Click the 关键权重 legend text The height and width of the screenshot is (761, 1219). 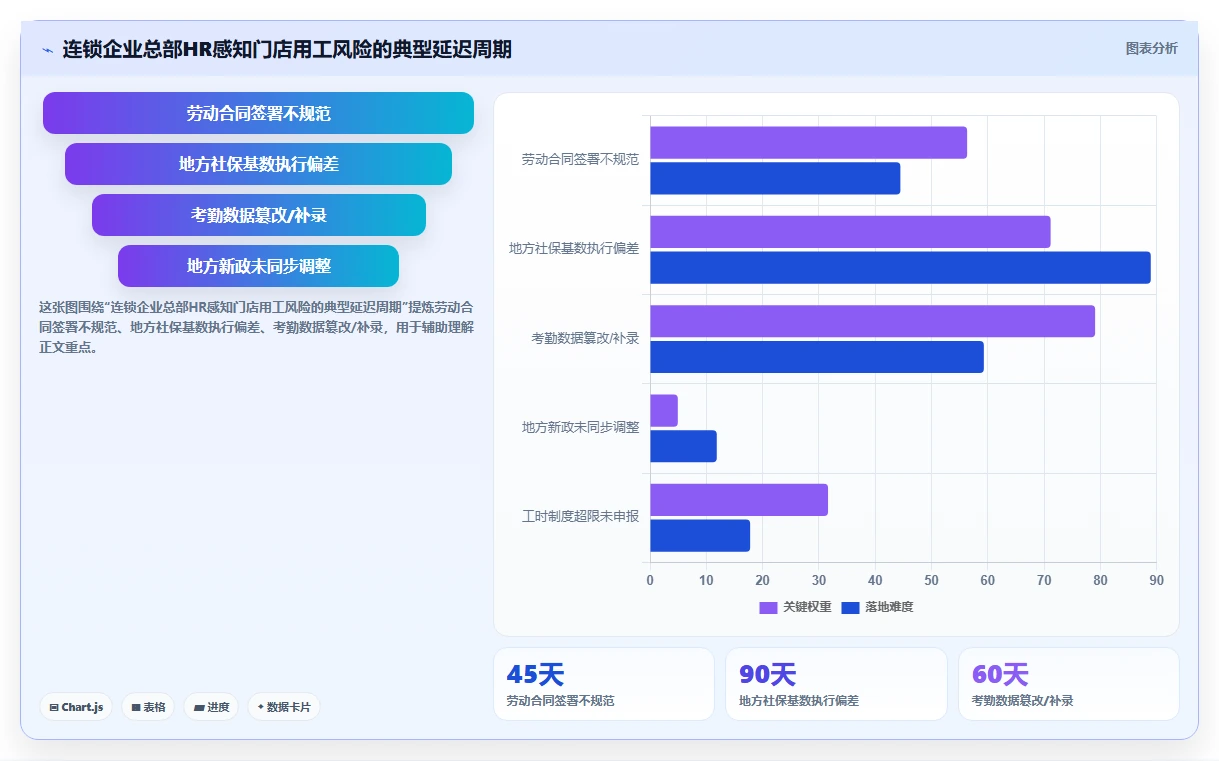[807, 607]
